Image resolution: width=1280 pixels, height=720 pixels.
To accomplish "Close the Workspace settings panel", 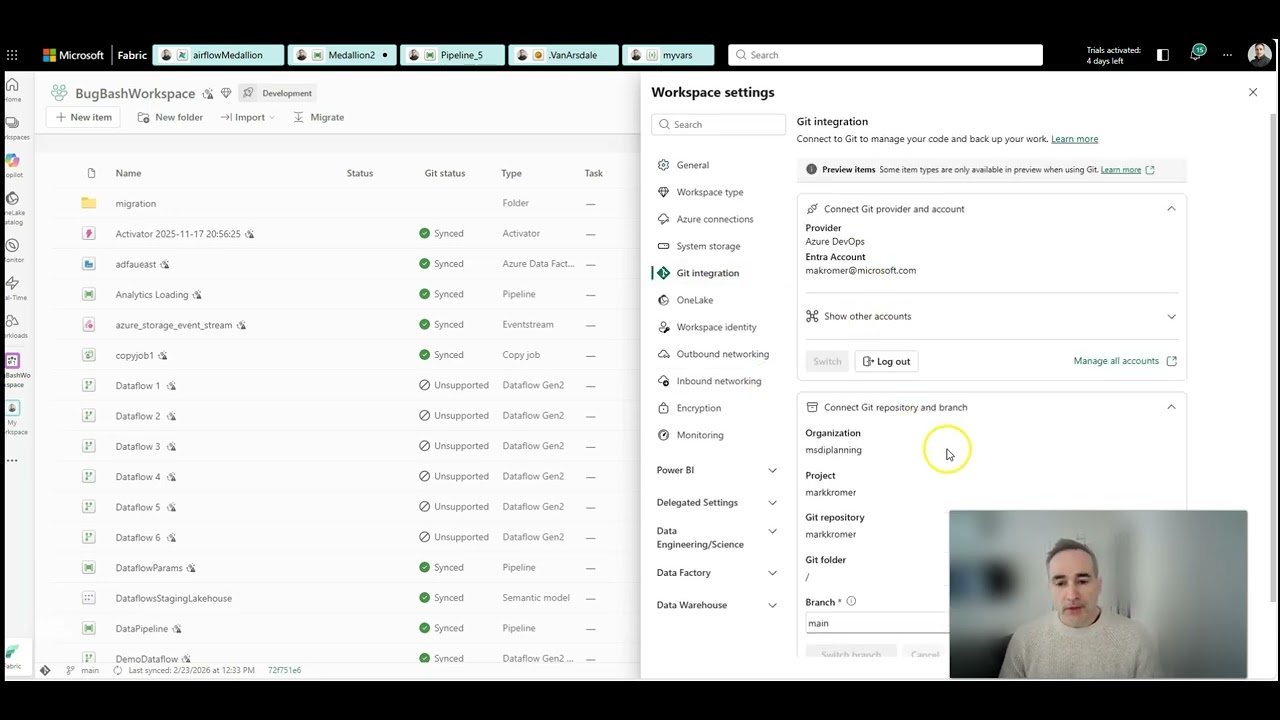I will (1252, 92).
